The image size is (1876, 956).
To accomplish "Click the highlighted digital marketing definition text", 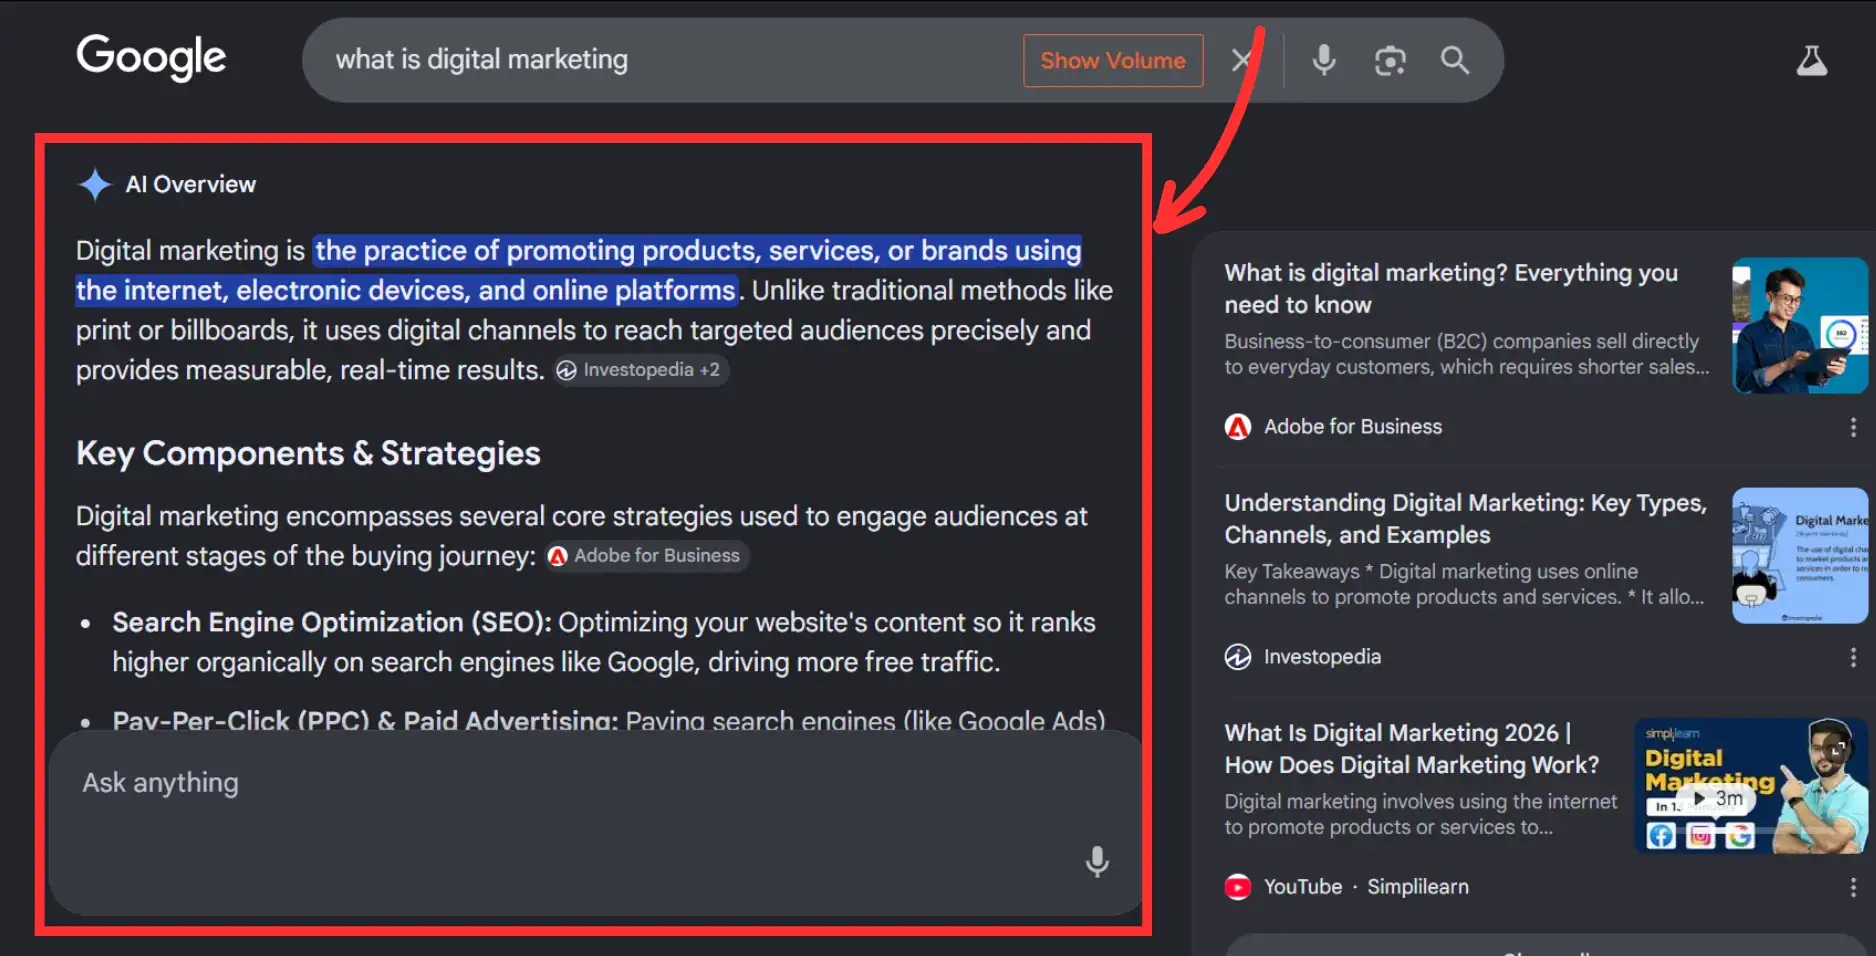I will pyautogui.click(x=579, y=270).
